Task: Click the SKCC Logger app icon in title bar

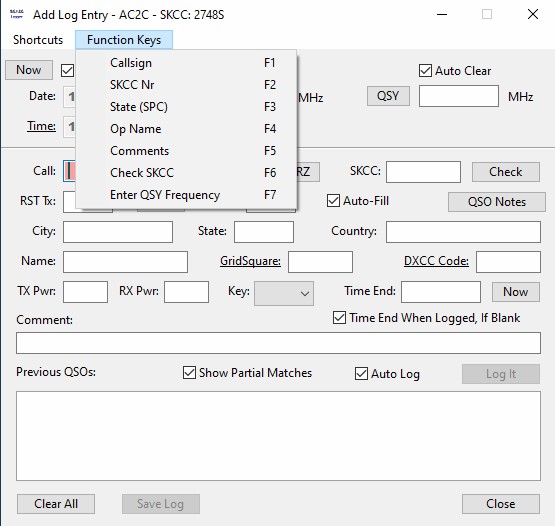Action: (x=16, y=14)
